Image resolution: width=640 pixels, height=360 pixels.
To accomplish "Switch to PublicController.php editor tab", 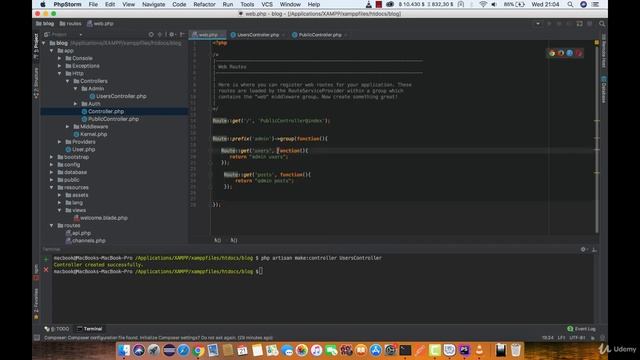I will click(x=319, y=35).
